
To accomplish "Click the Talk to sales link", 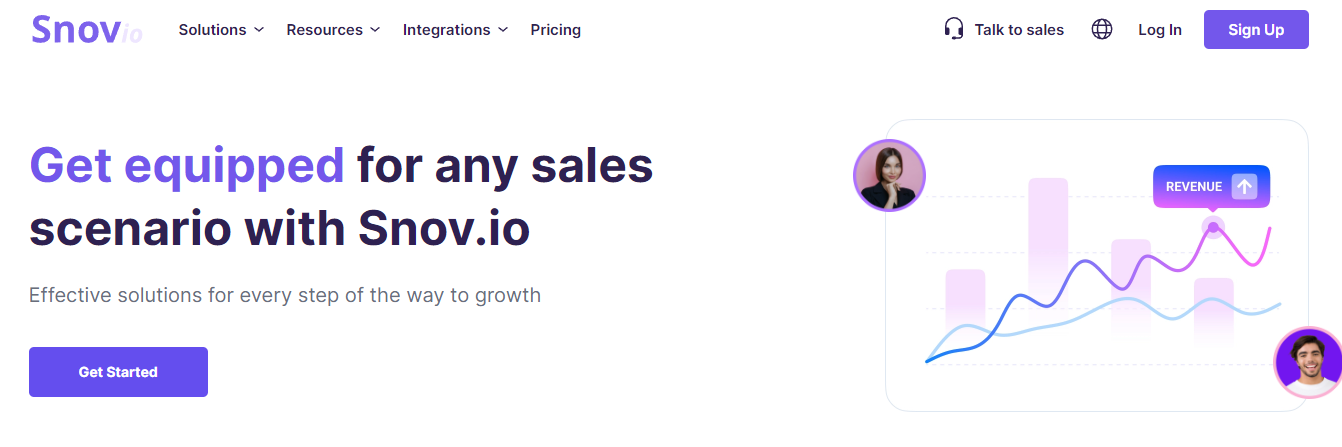I will (1018, 30).
